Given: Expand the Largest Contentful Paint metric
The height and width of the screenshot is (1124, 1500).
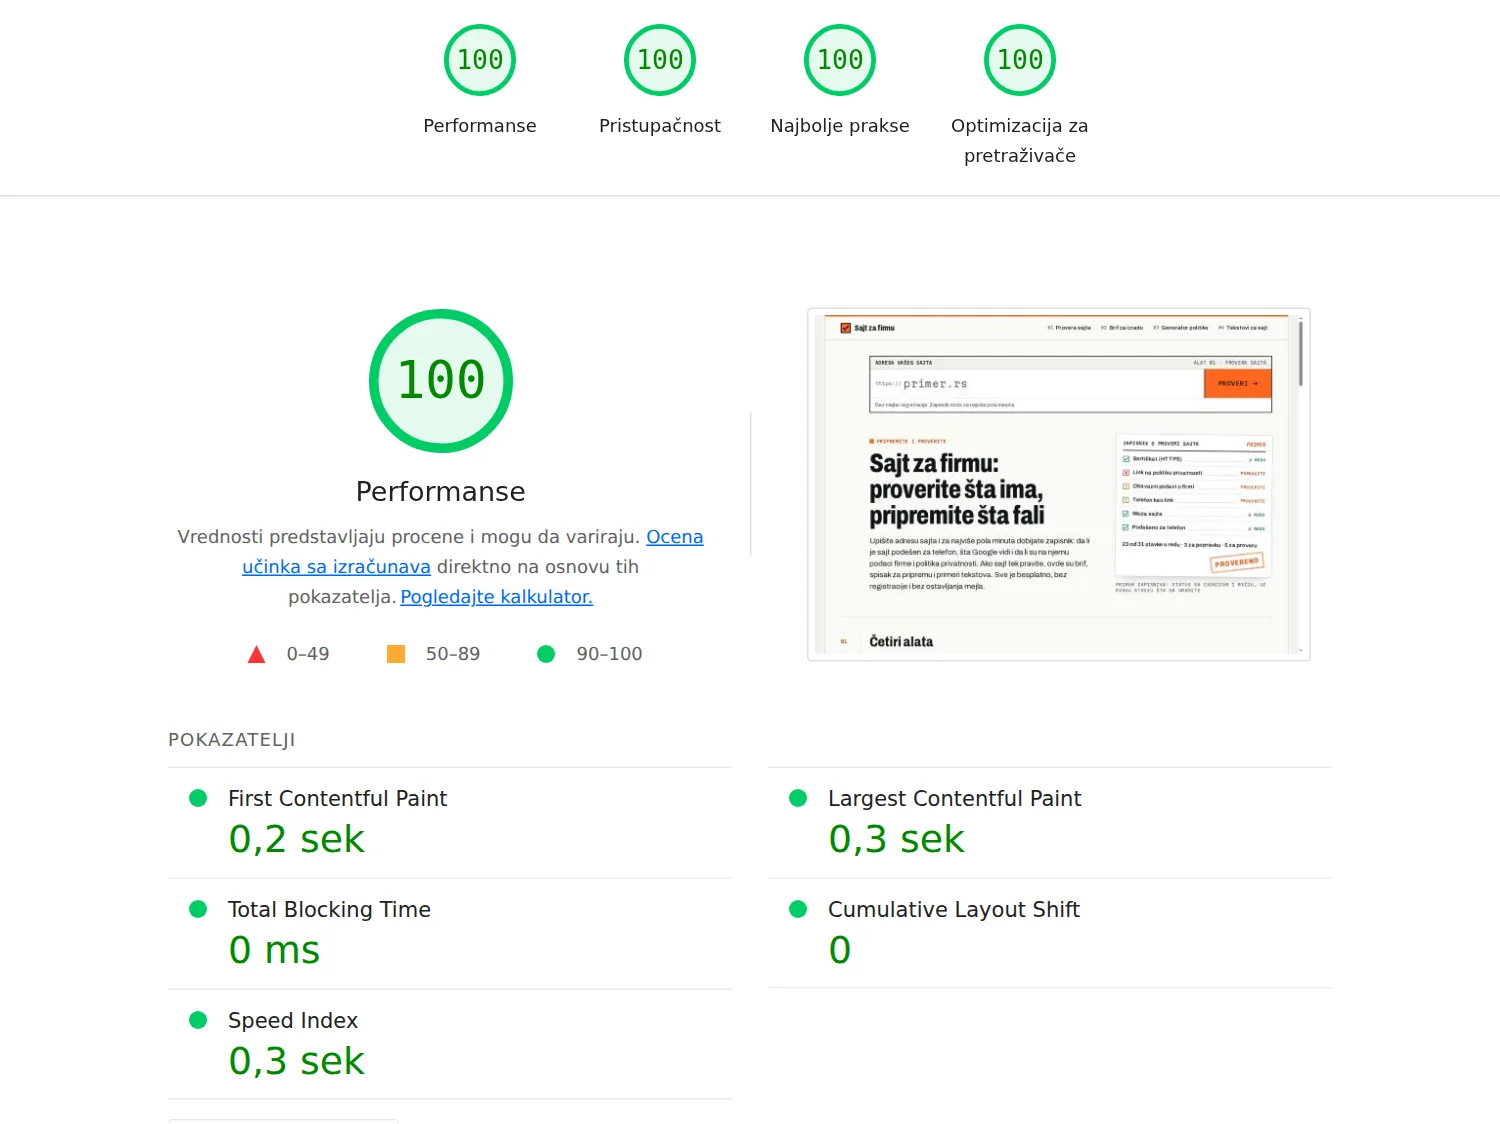Looking at the screenshot, I should click(x=1050, y=823).
